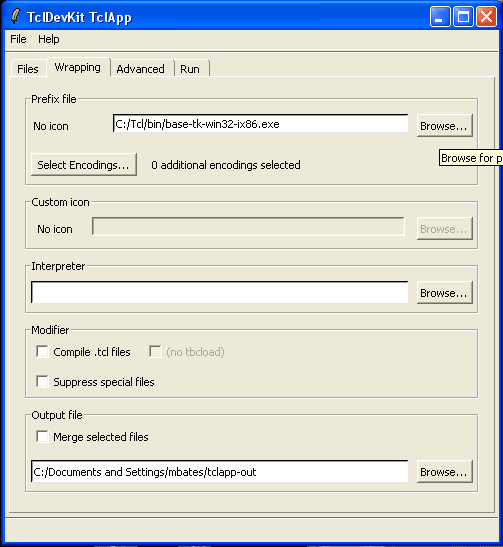The image size is (503, 547).
Task: Maximize the TclApp window
Action: pos(463,16)
